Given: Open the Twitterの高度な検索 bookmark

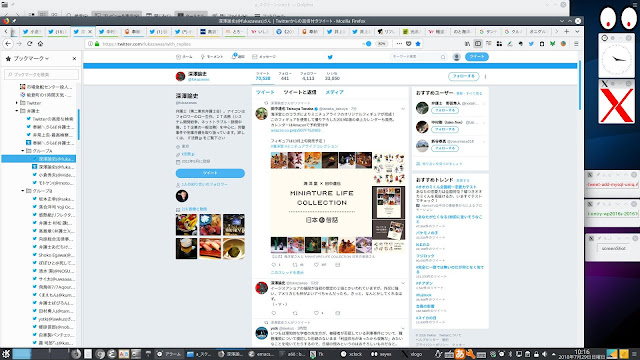Looking at the screenshot, I should click(50, 119).
